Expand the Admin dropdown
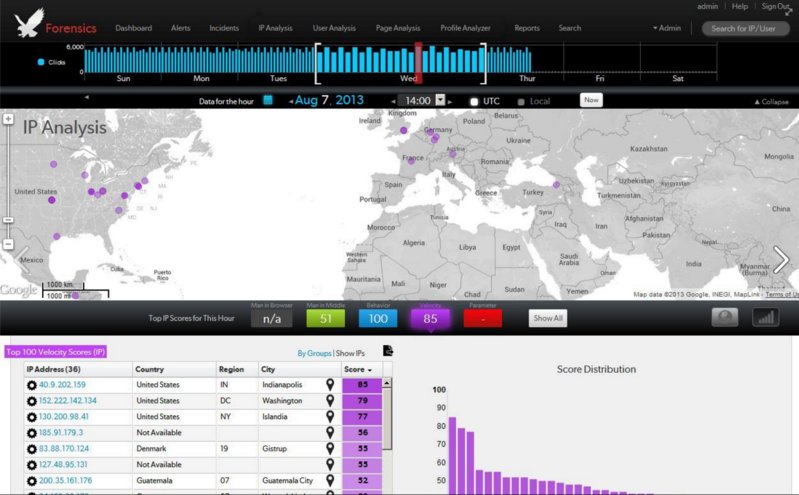799x495 pixels. point(667,28)
